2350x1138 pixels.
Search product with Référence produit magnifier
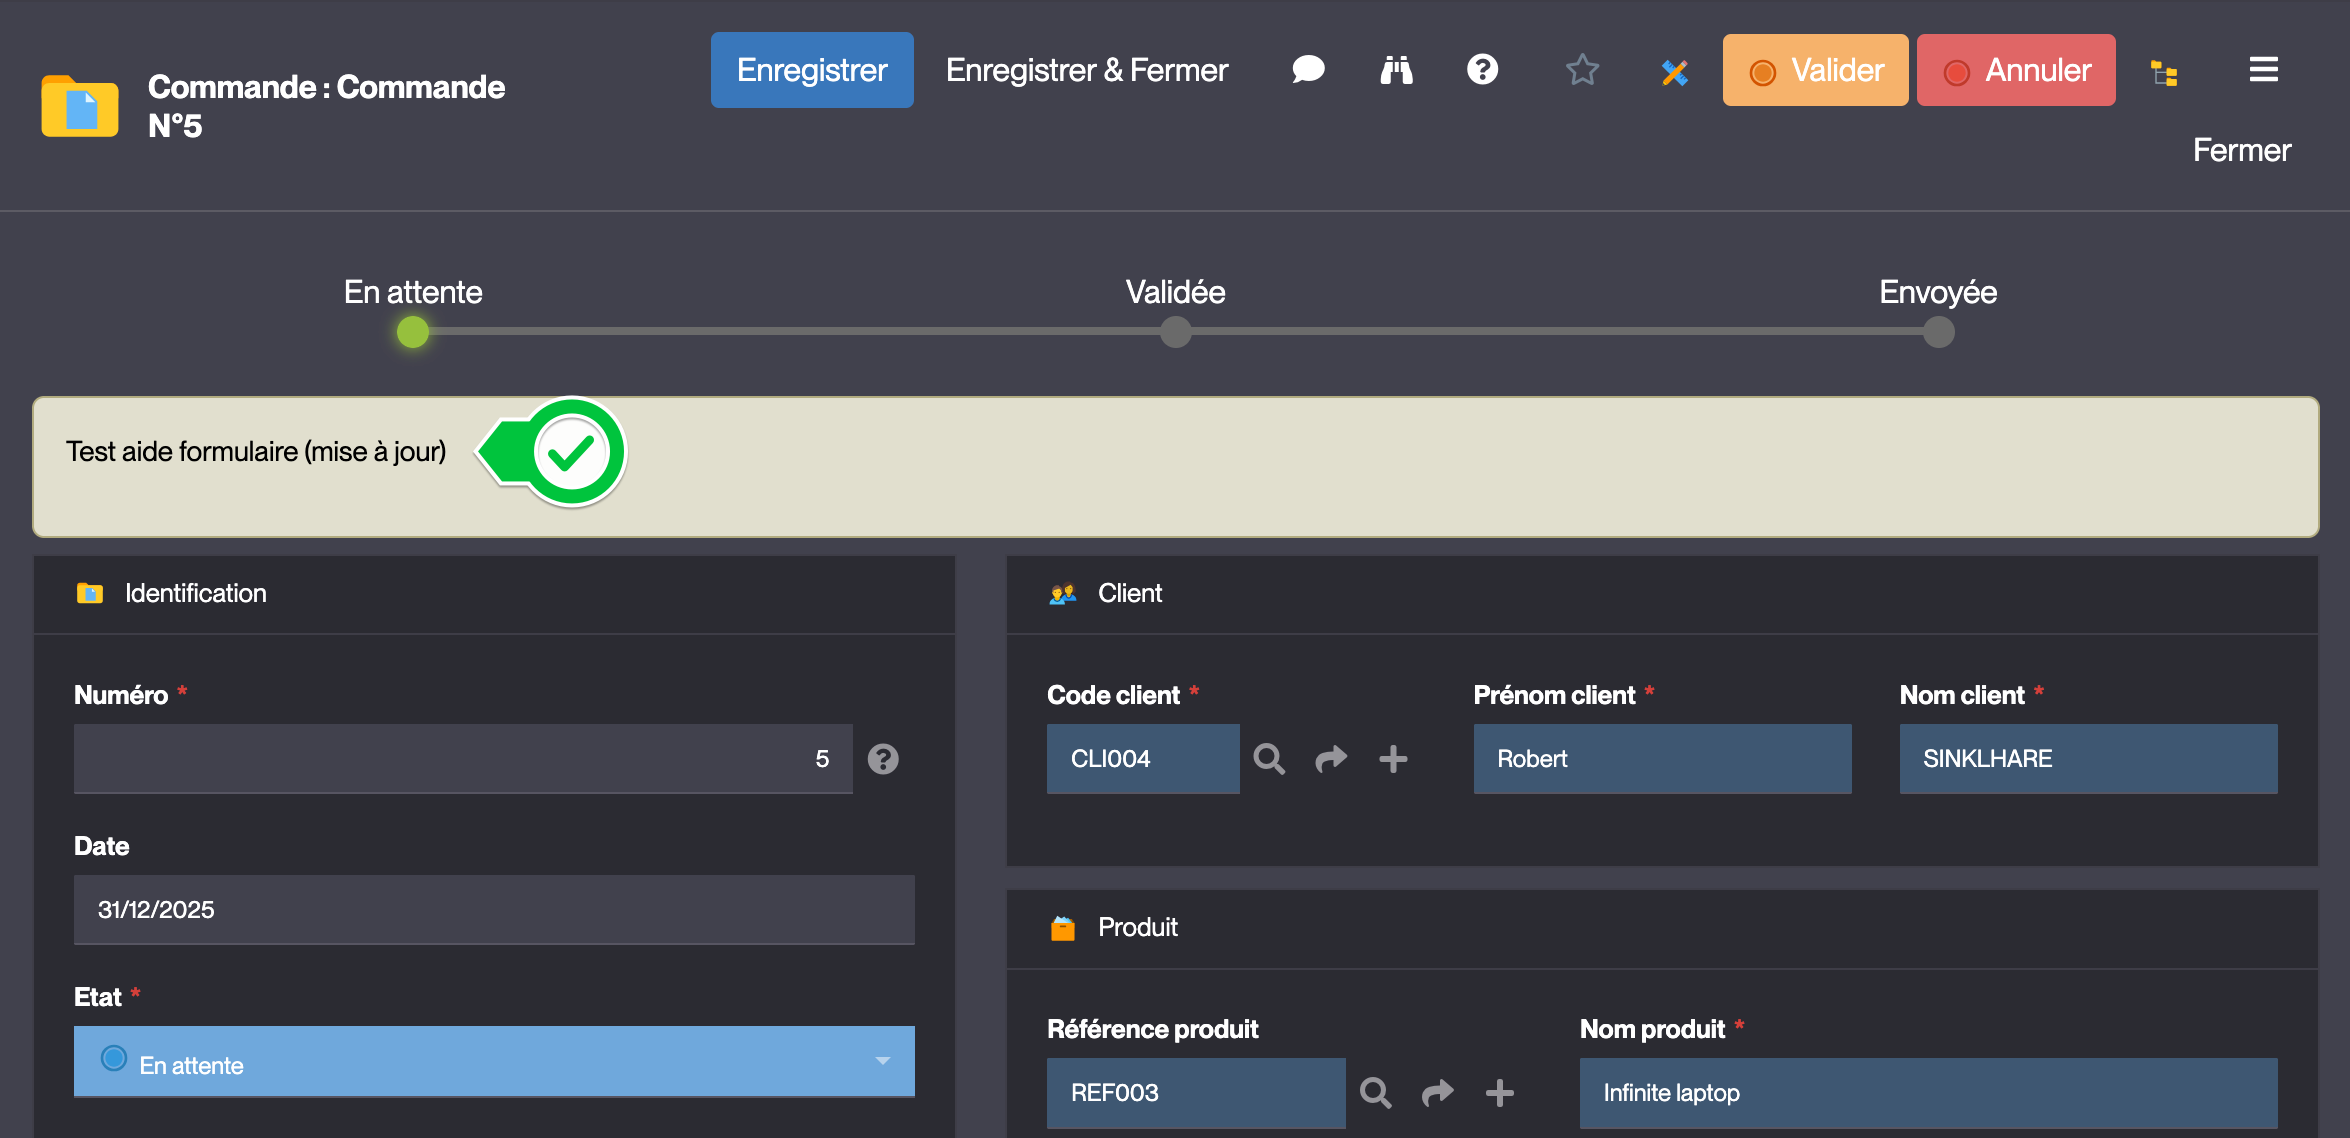pyautogui.click(x=1375, y=1093)
